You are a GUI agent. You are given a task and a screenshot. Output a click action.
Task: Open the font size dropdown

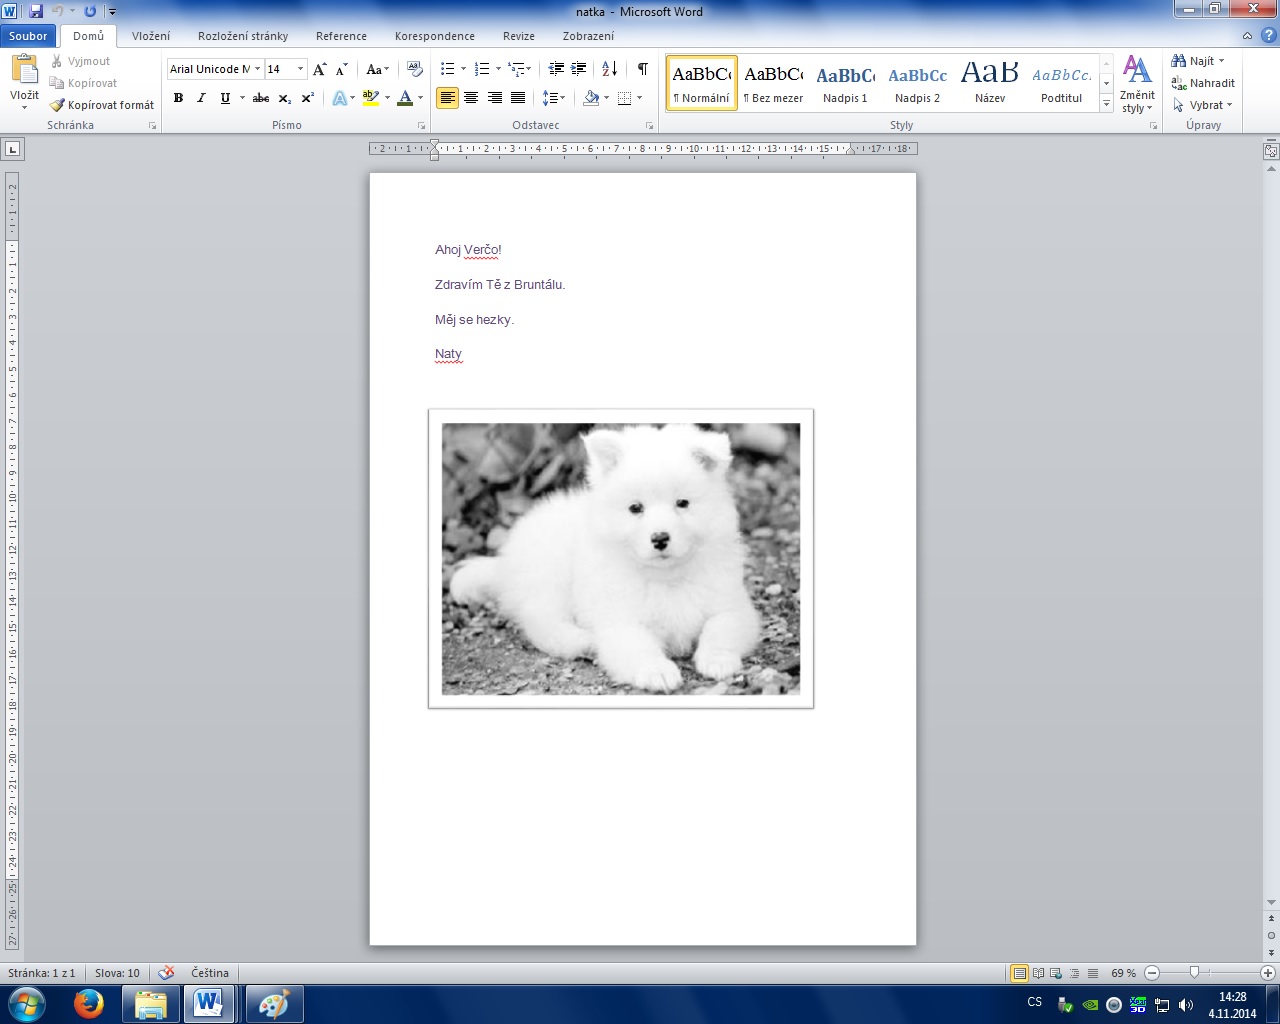tap(300, 69)
